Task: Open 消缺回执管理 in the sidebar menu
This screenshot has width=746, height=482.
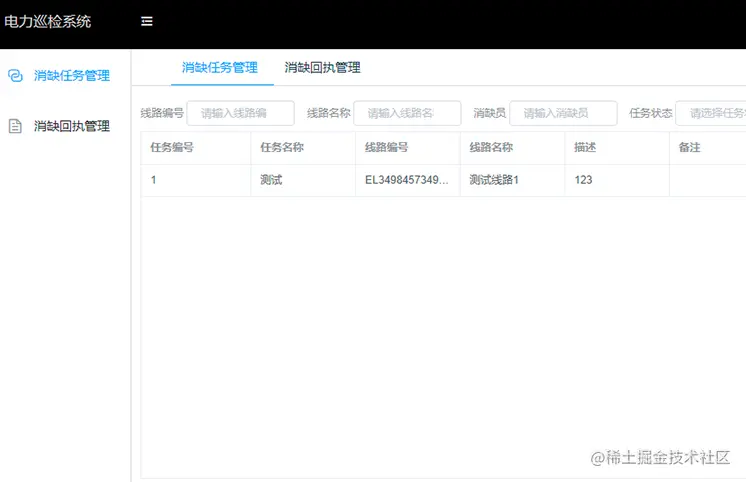Action: (72, 126)
